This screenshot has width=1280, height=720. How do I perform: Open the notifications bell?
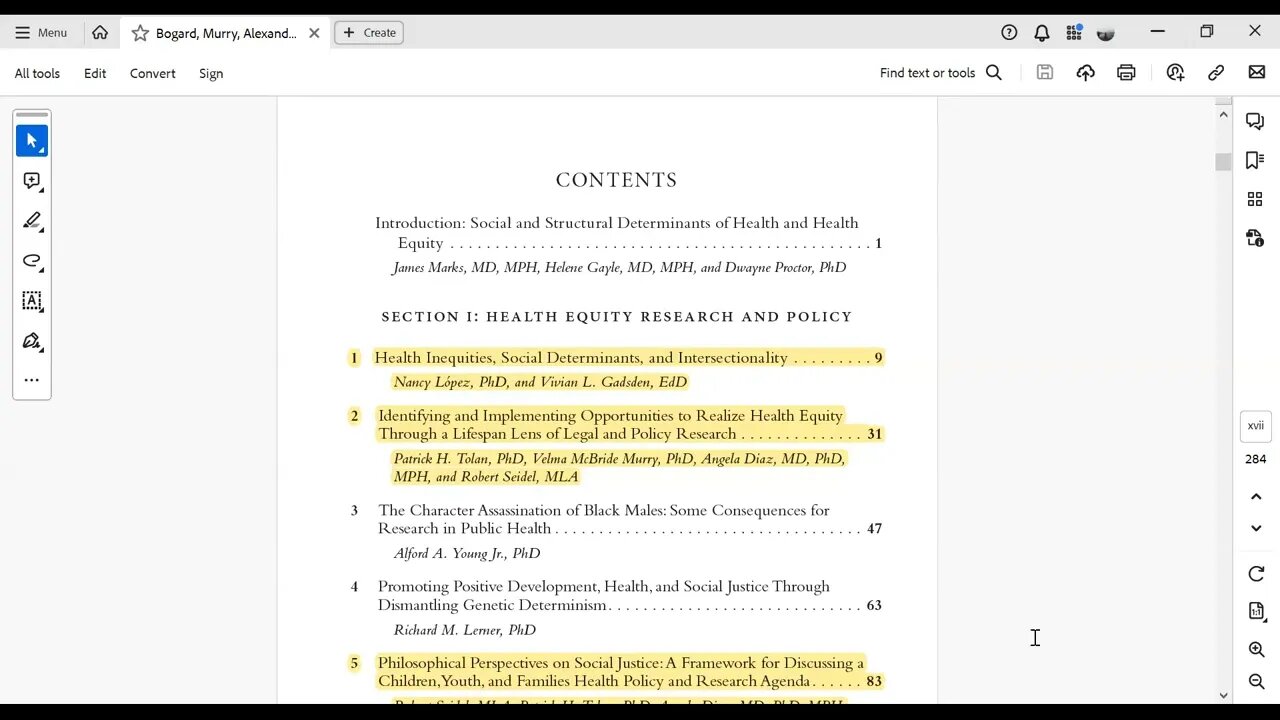tap(1041, 32)
